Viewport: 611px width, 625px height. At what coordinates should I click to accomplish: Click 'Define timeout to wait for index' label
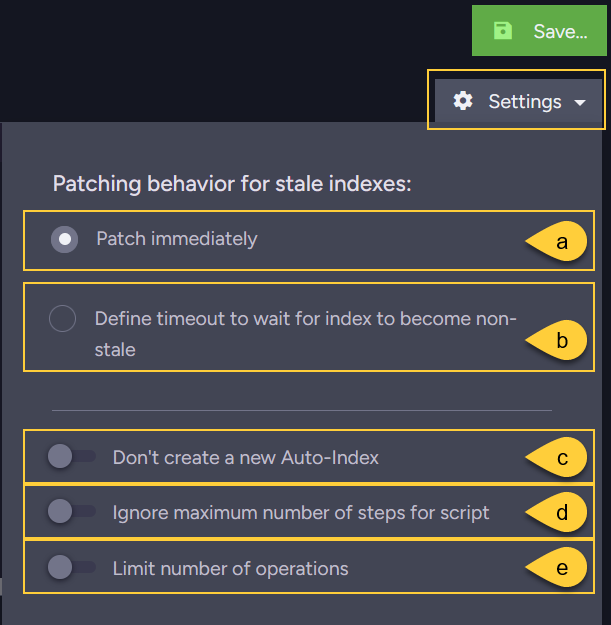point(306,334)
